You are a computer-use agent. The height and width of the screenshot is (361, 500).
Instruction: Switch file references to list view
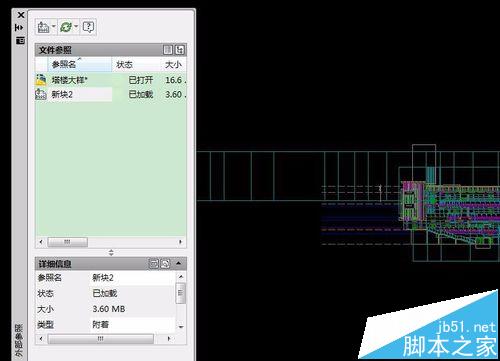point(168,50)
